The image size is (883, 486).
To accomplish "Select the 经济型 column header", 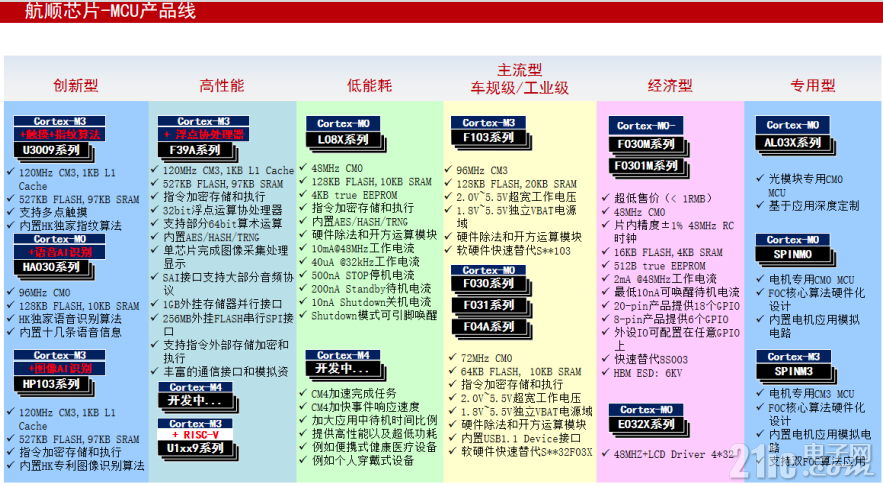I will pos(670,86).
